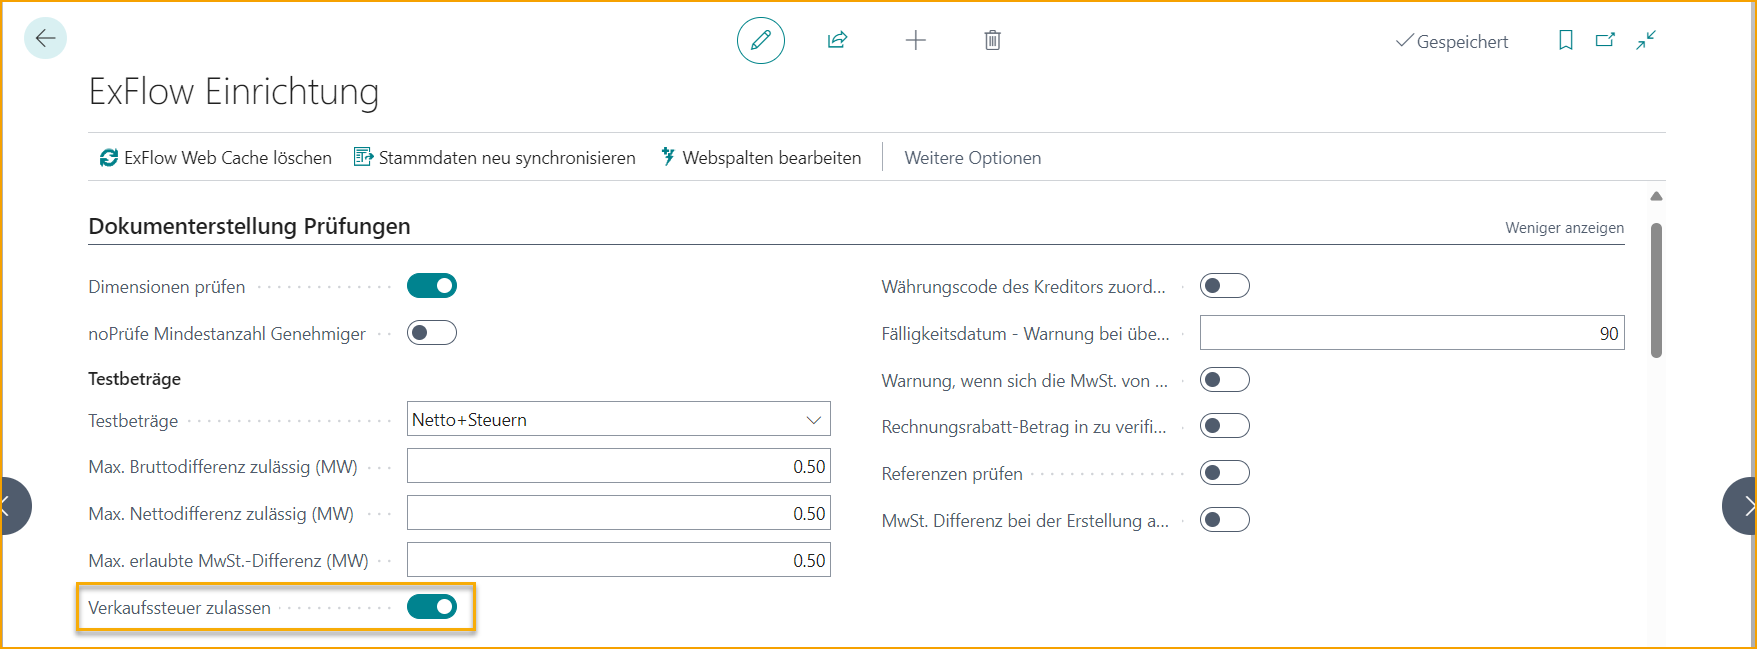Click the Gespeichert status text

pyautogui.click(x=1462, y=42)
